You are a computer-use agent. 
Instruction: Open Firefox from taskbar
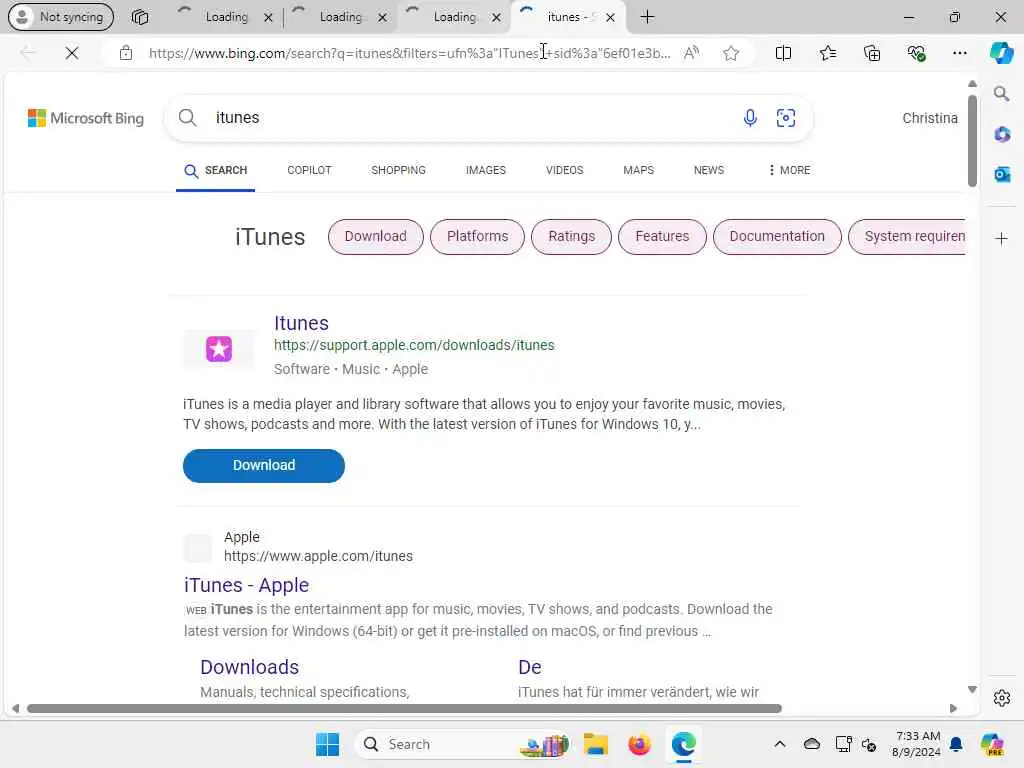pyautogui.click(x=639, y=744)
